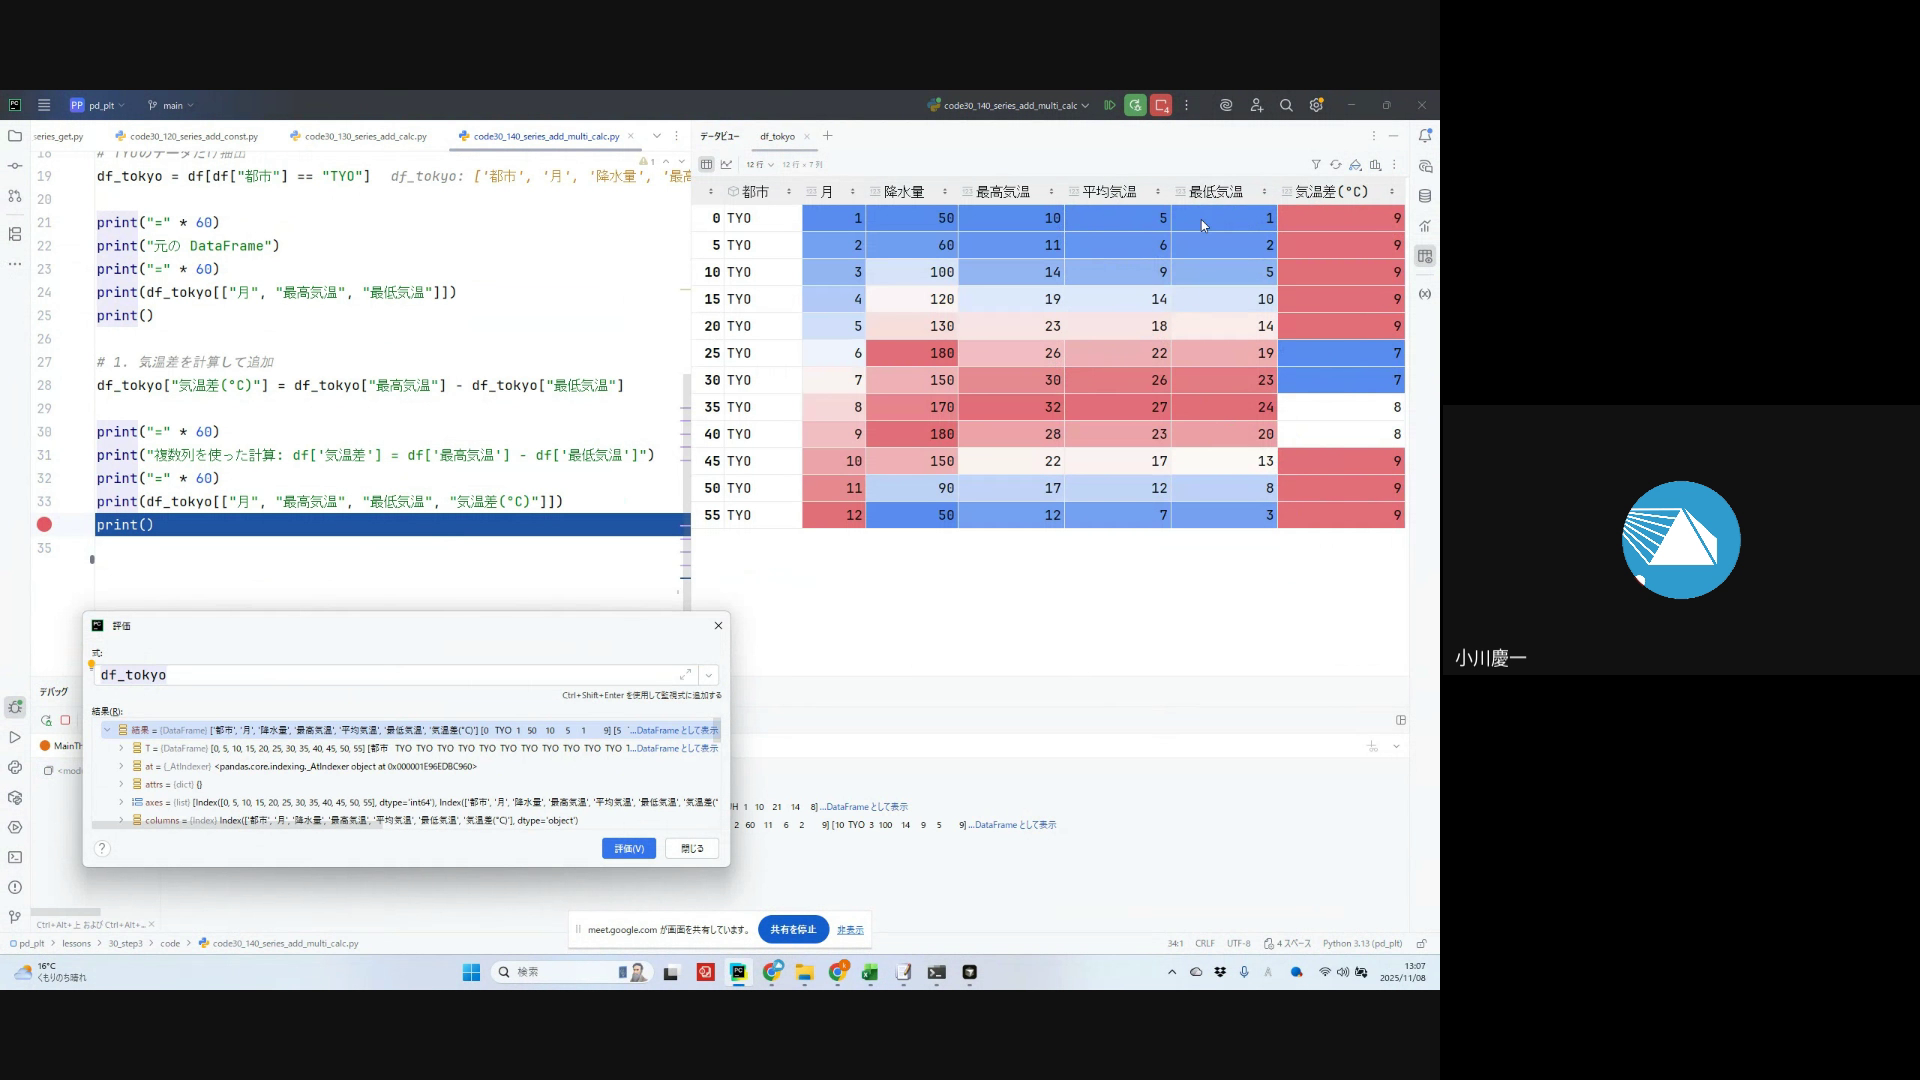Image resolution: width=1920 pixels, height=1080 pixels.
Task: Open the Python Console sidebar icon
Action: (x=15, y=768)
